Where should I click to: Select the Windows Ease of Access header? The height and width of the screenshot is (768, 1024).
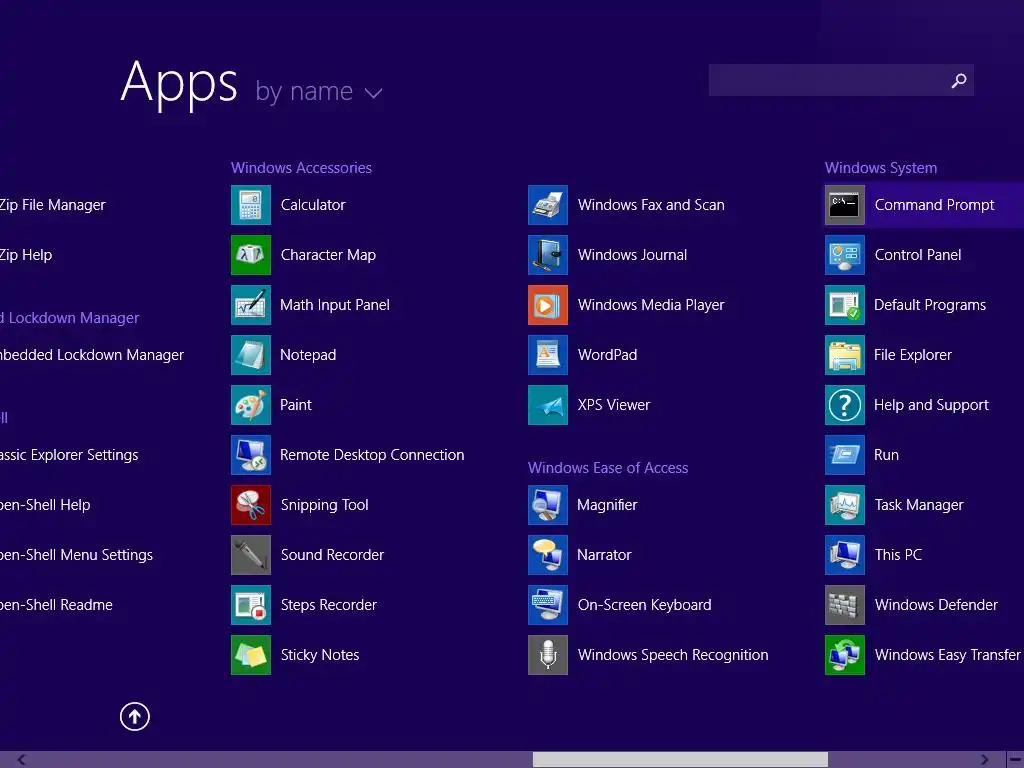pyautogui.click(x=608, y=468)
